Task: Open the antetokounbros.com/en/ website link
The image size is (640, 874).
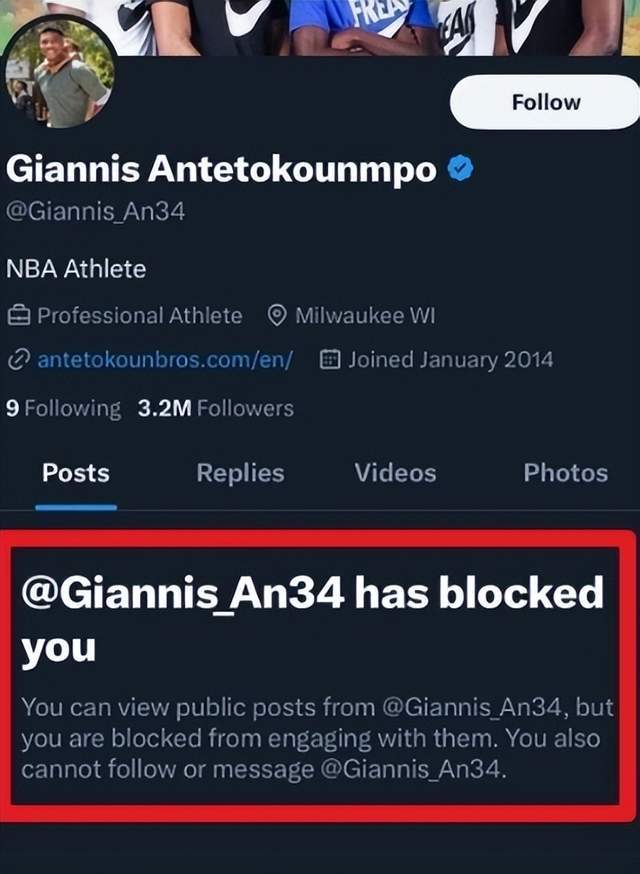Action: (165, 360)
